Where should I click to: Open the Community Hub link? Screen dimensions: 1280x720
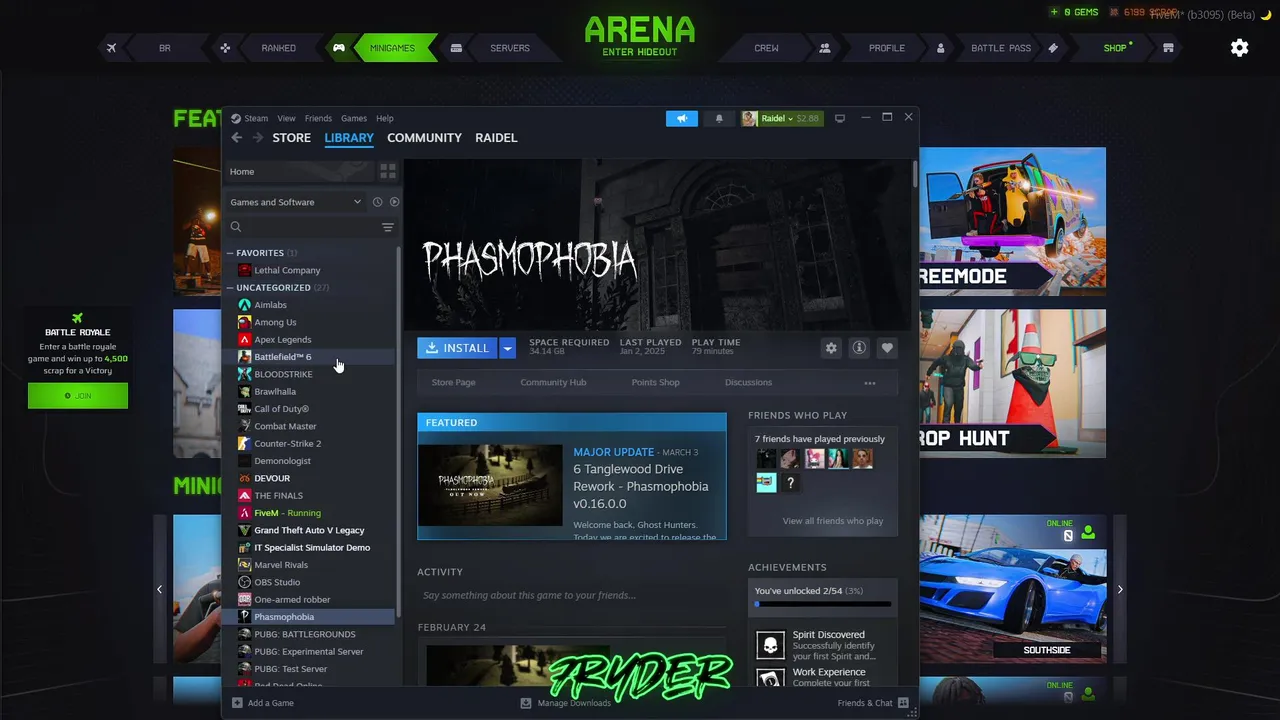tap(553, 383)
